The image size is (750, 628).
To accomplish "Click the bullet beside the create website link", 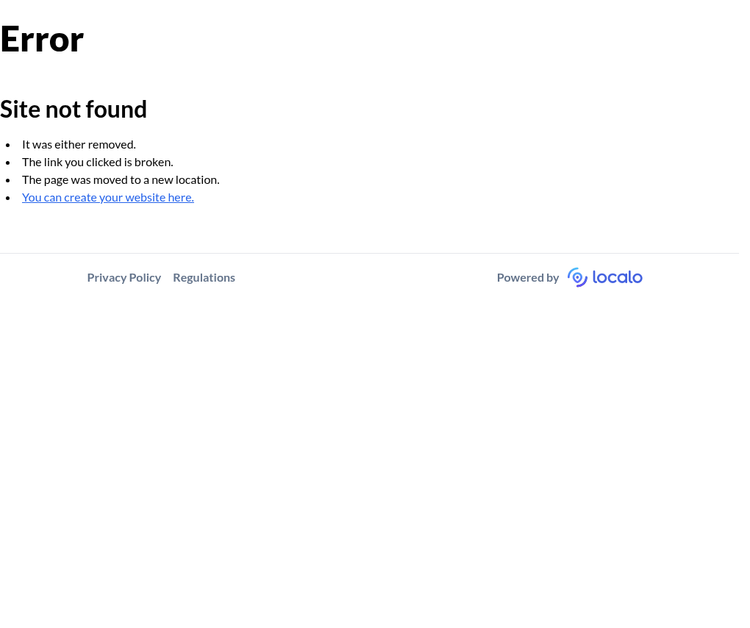I will point(8,198).
